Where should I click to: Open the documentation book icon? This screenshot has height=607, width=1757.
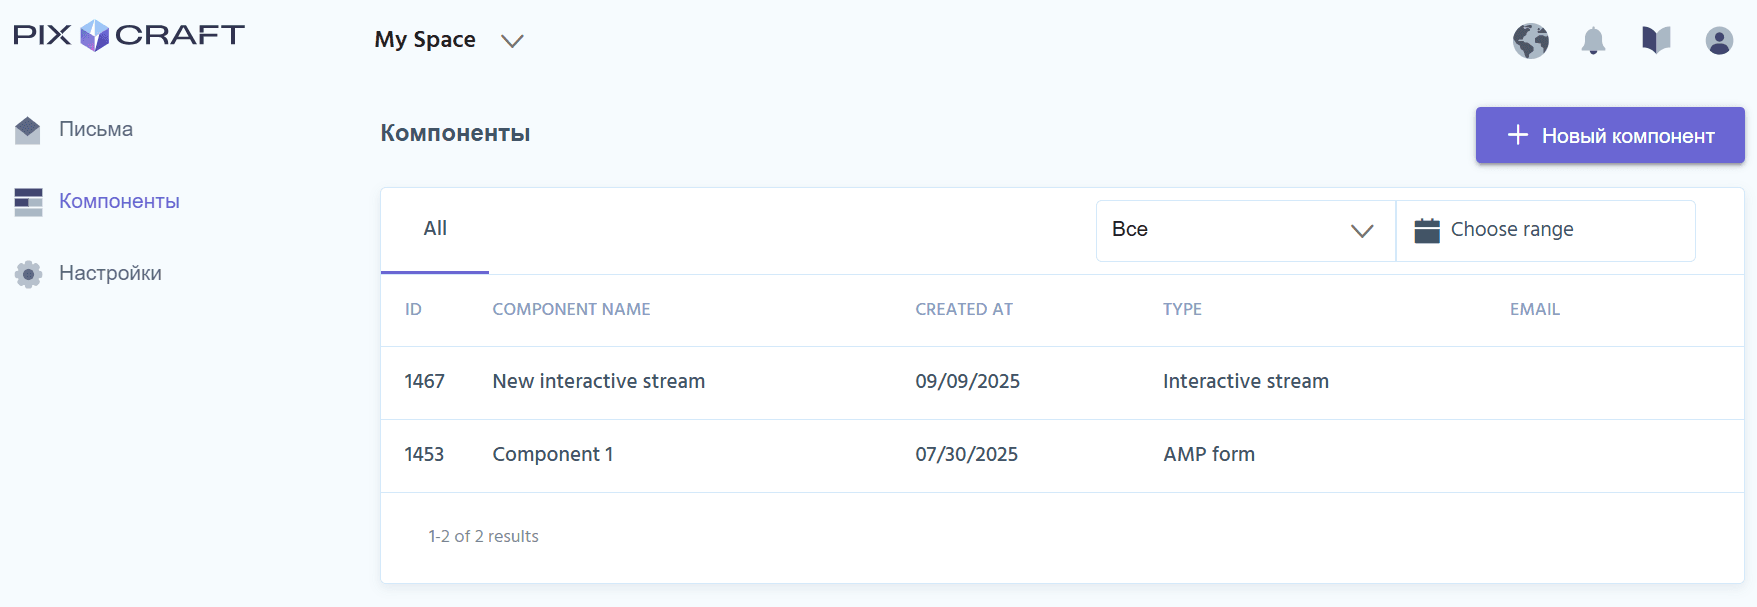click(x=1656, y=40)
